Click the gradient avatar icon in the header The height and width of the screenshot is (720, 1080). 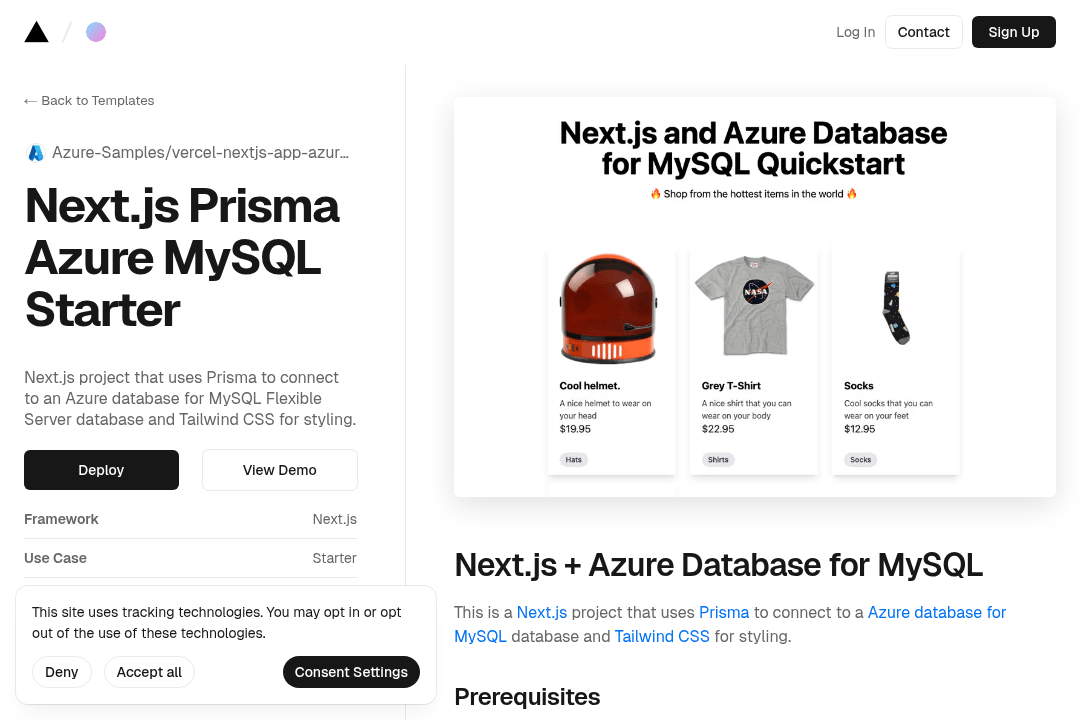[x=96, y=31]
